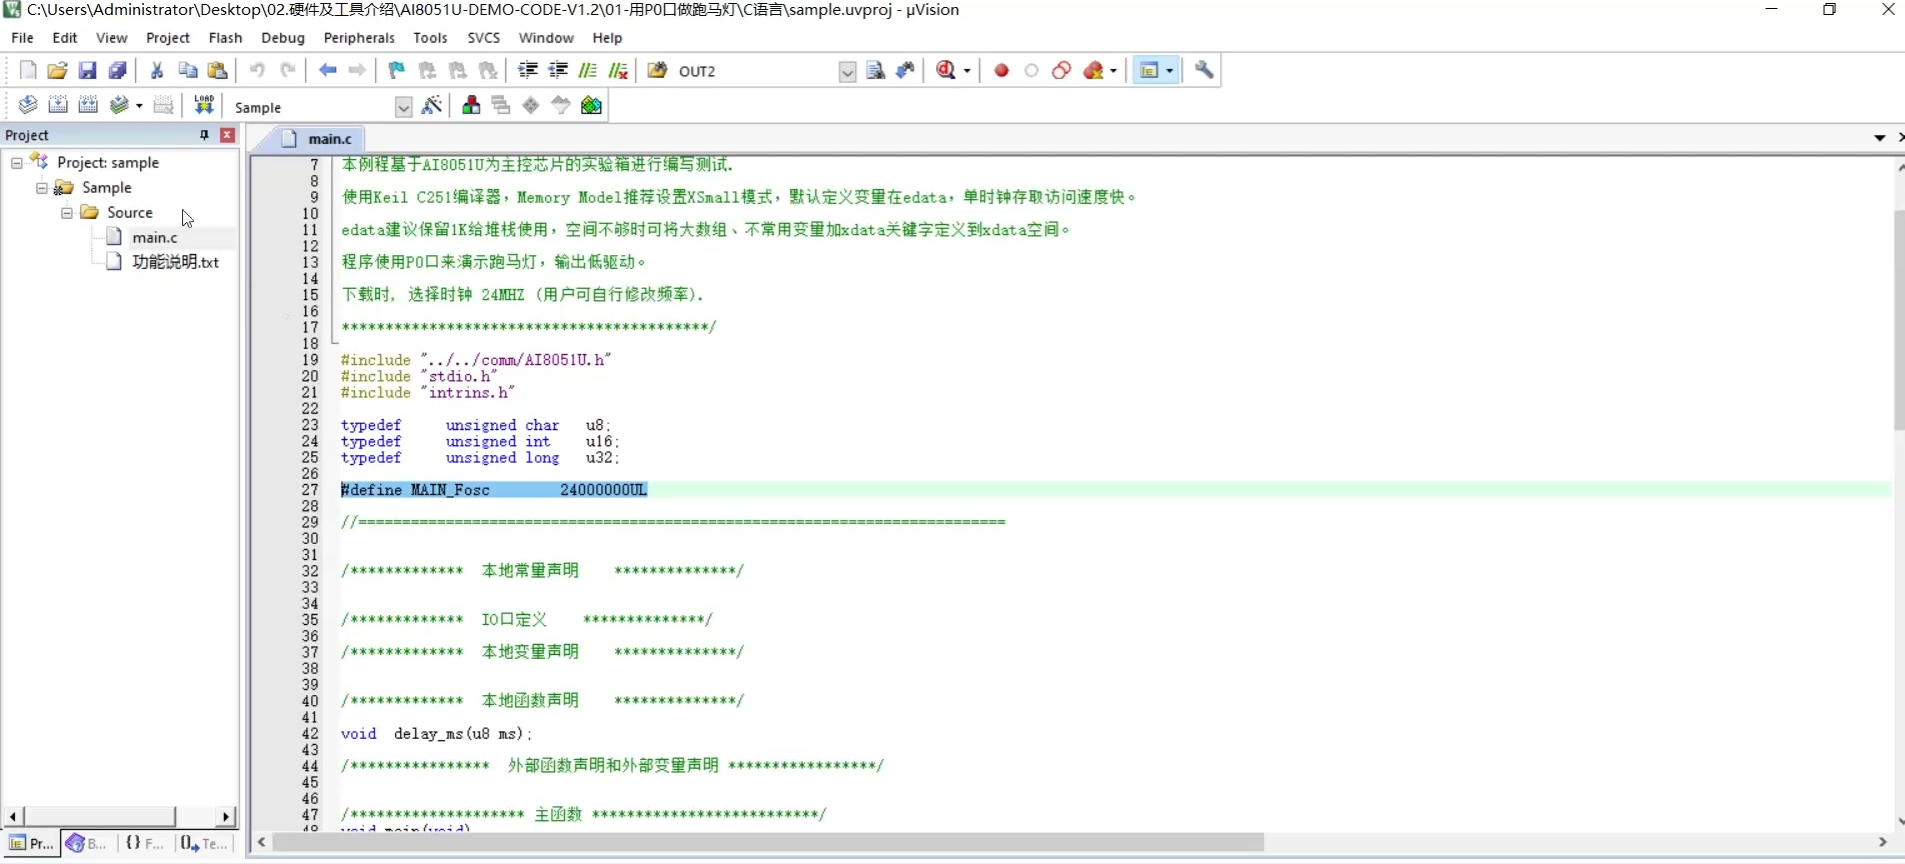1905x864 pixels.
Task: Click Incremental Find icon
Action: click(x=906, y=70)
